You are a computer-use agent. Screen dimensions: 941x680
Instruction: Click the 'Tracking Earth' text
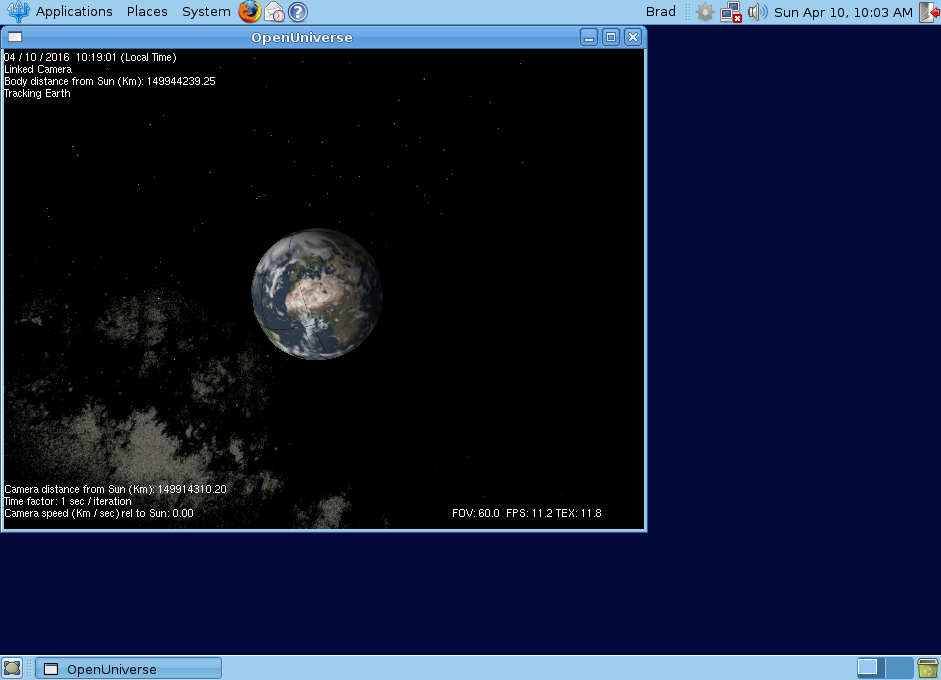tap(37, 94)
